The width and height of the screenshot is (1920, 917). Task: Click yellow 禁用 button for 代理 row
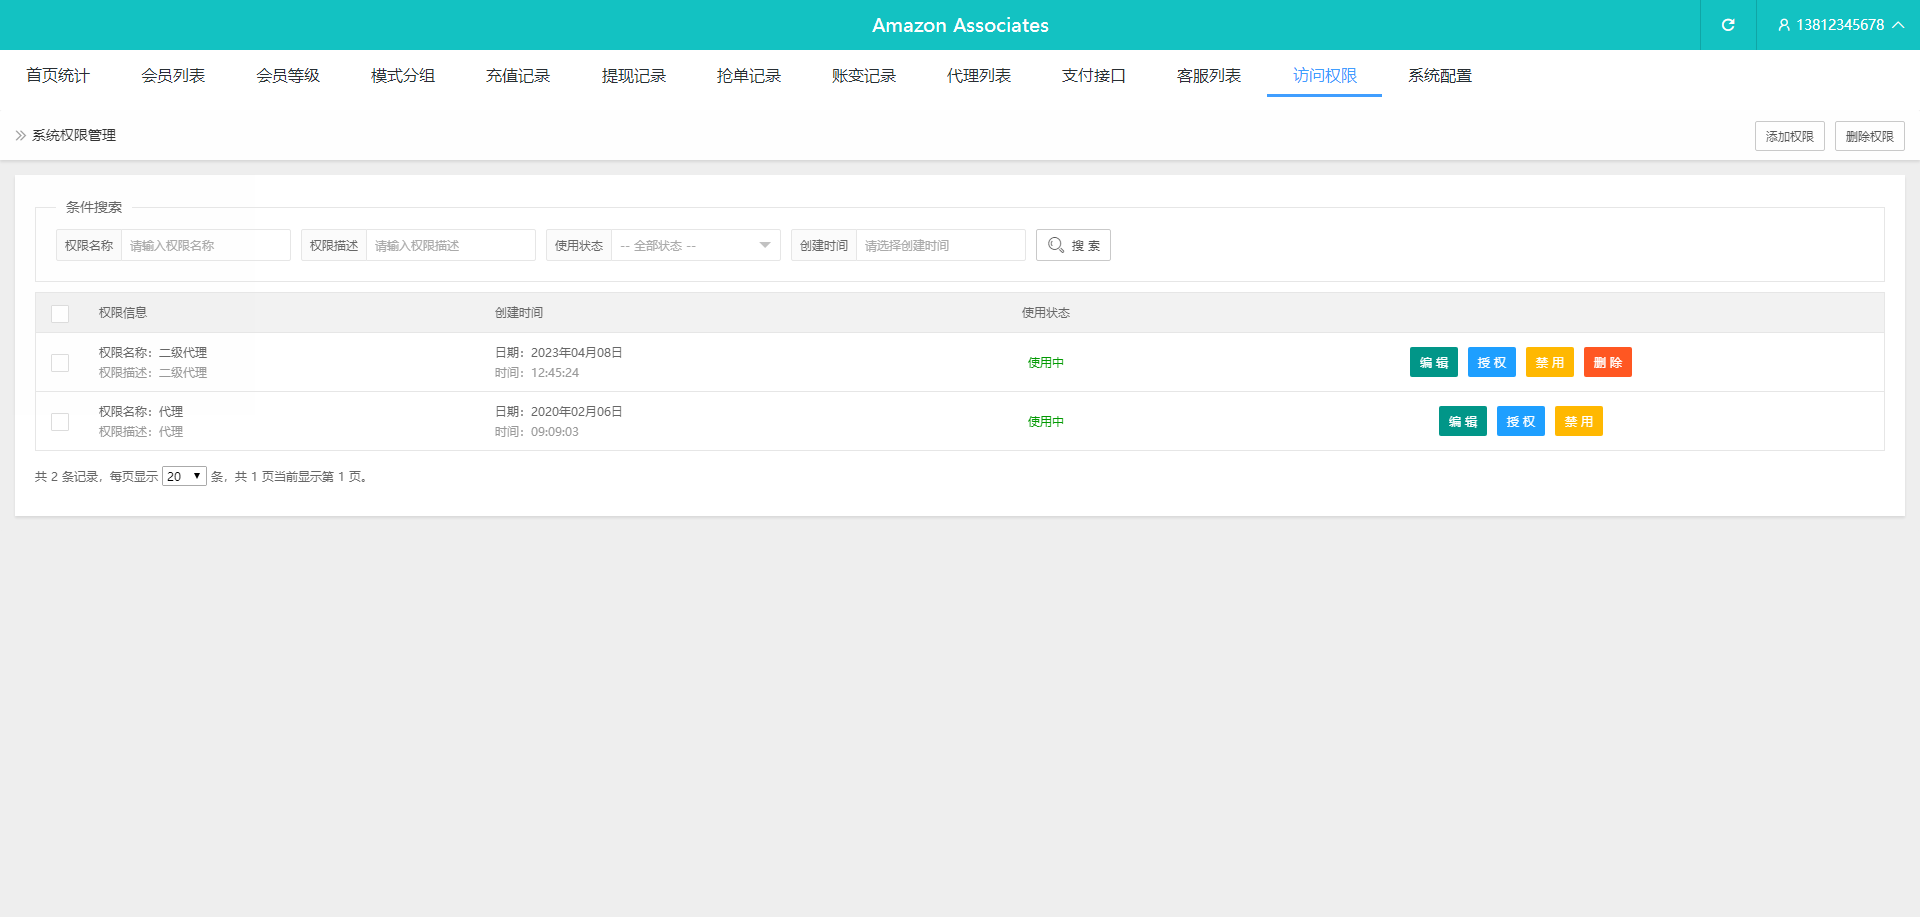[x=1578, y=421]
